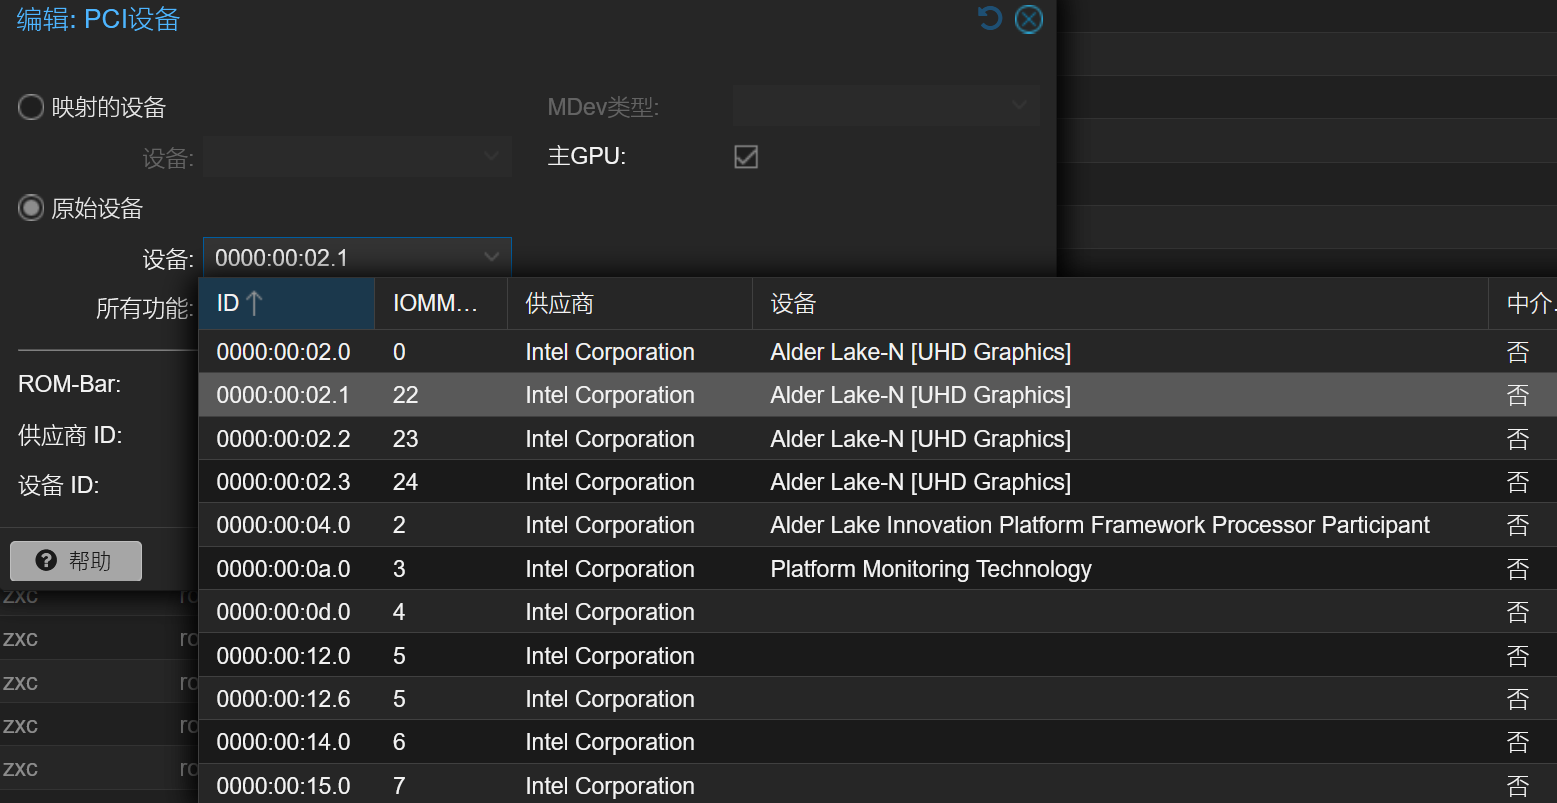1557x803 pixels.
Task: Select device 0000:00:15.0
Action: tap(878, 786)
